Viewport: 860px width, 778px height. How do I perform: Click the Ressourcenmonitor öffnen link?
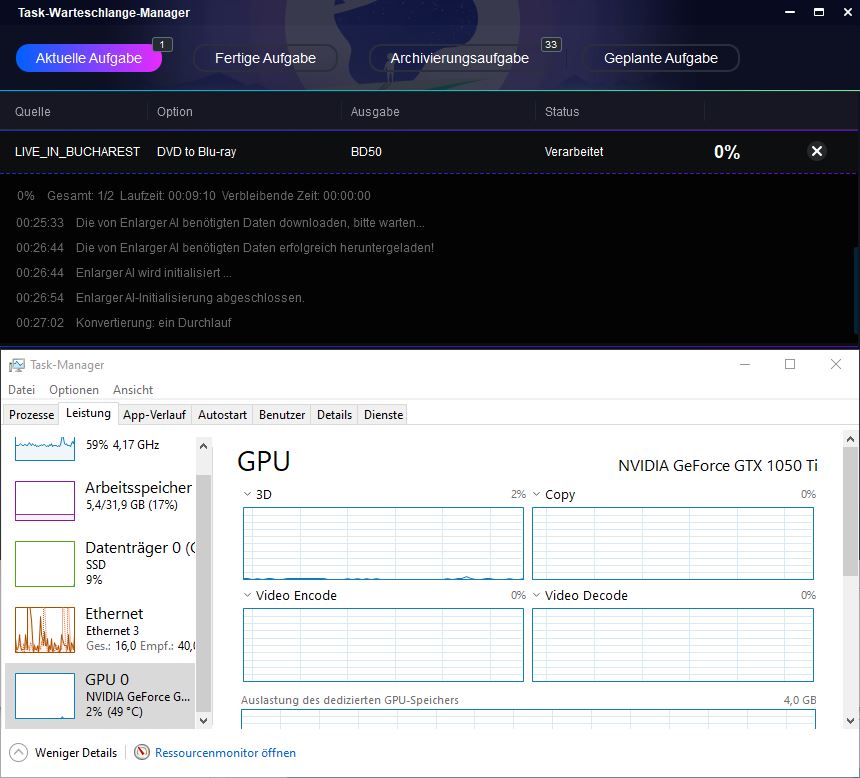point(225,753)
